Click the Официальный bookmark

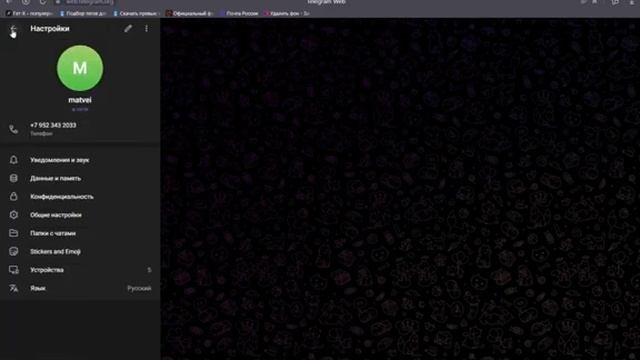(189, 13)
